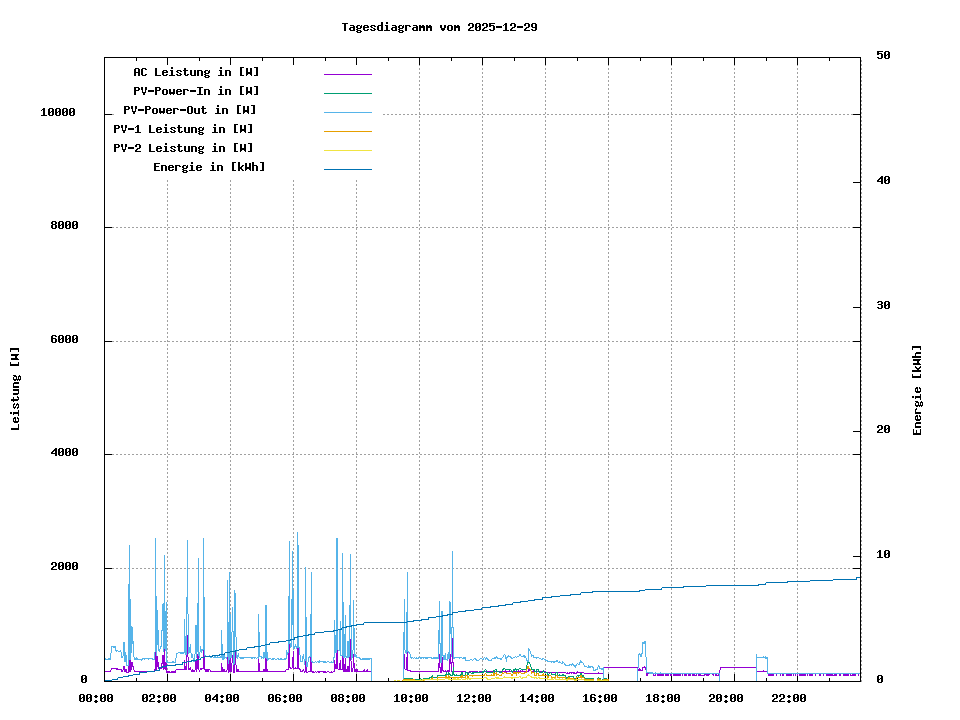The width and height of the screenshot is (960, 720).
Task: Click the Energie [kWh] right axis title
Action: [917, 390]
